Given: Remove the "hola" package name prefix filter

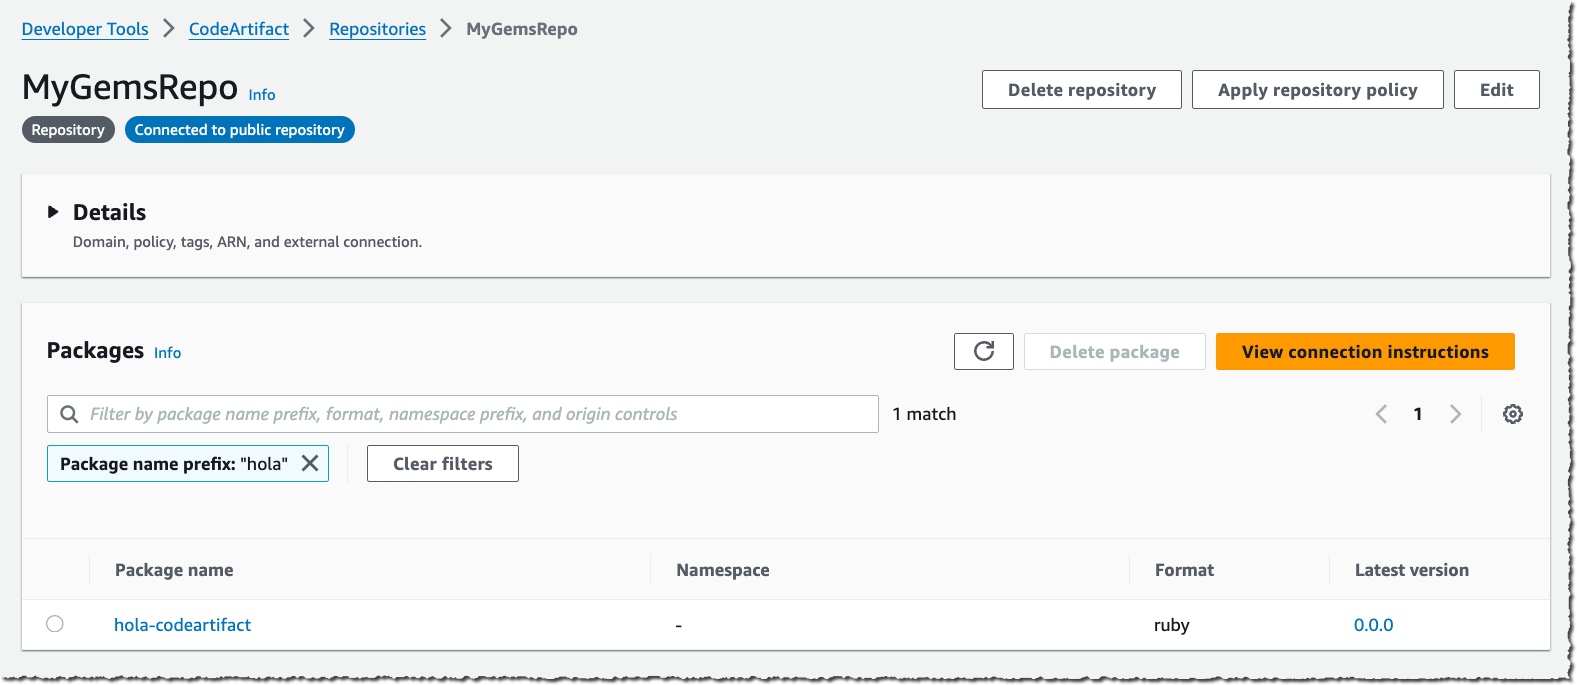Looking at the screenshot, I should click(310, 463).
